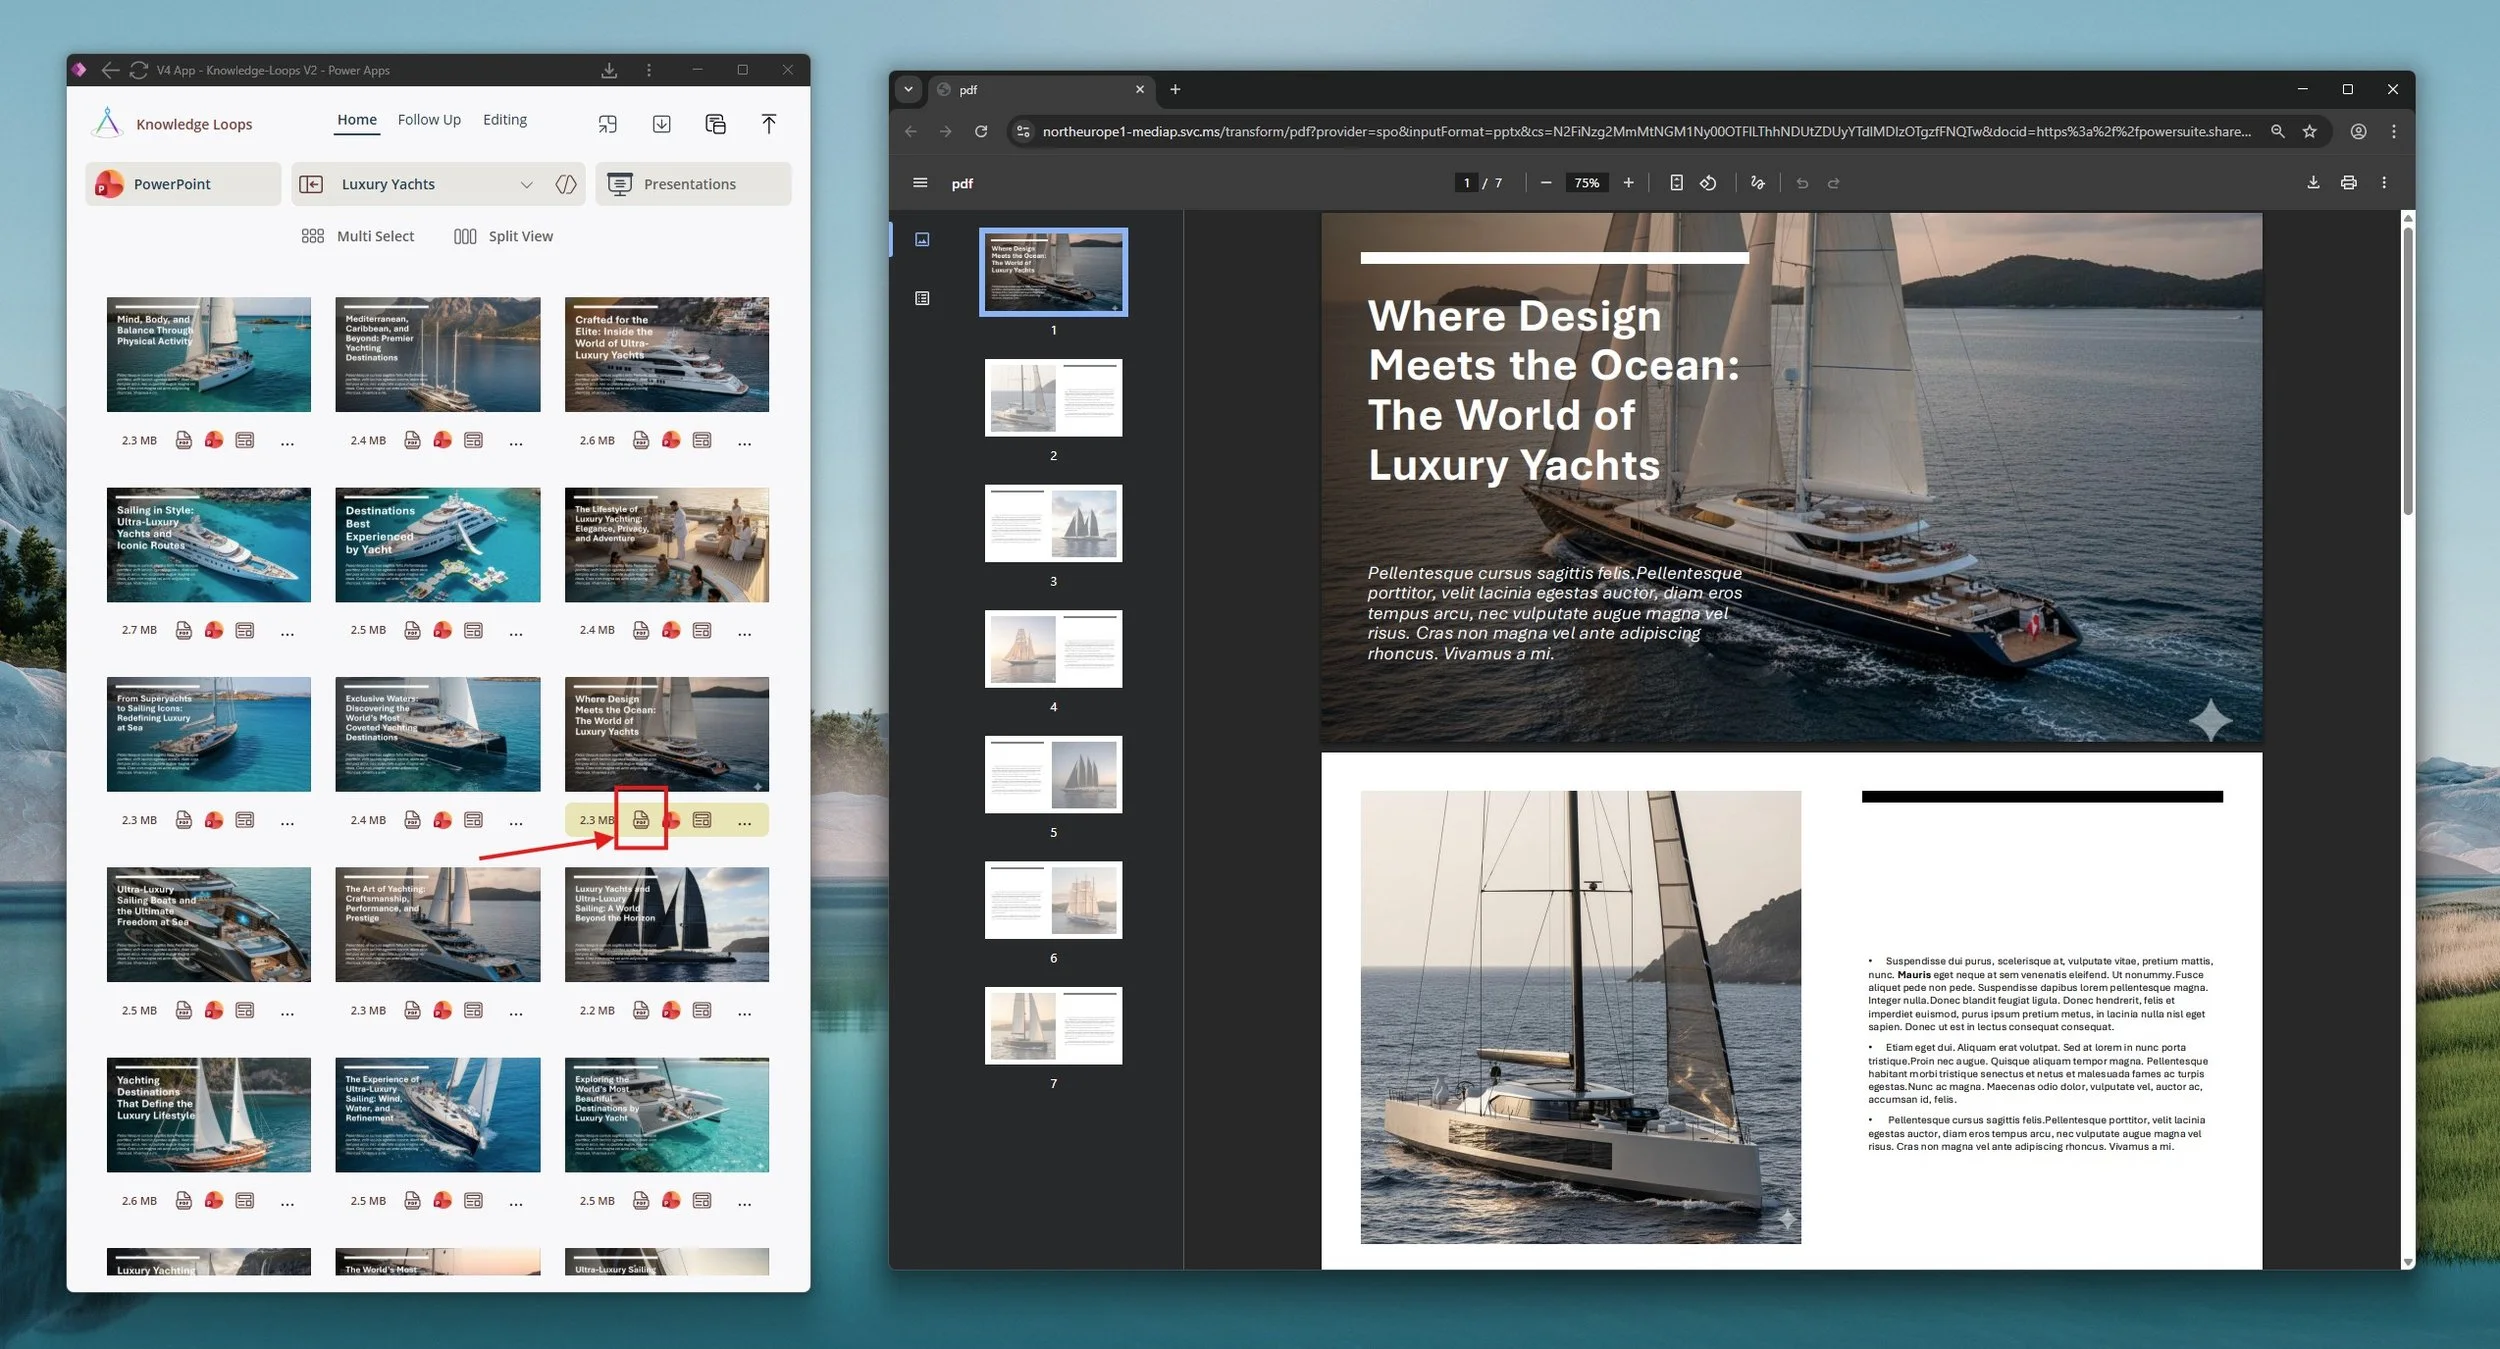Screen dimensions: 2500x1349
Task: Click the scroll-to-top arrow icon in Knowledge Loops
Action: 768,124
